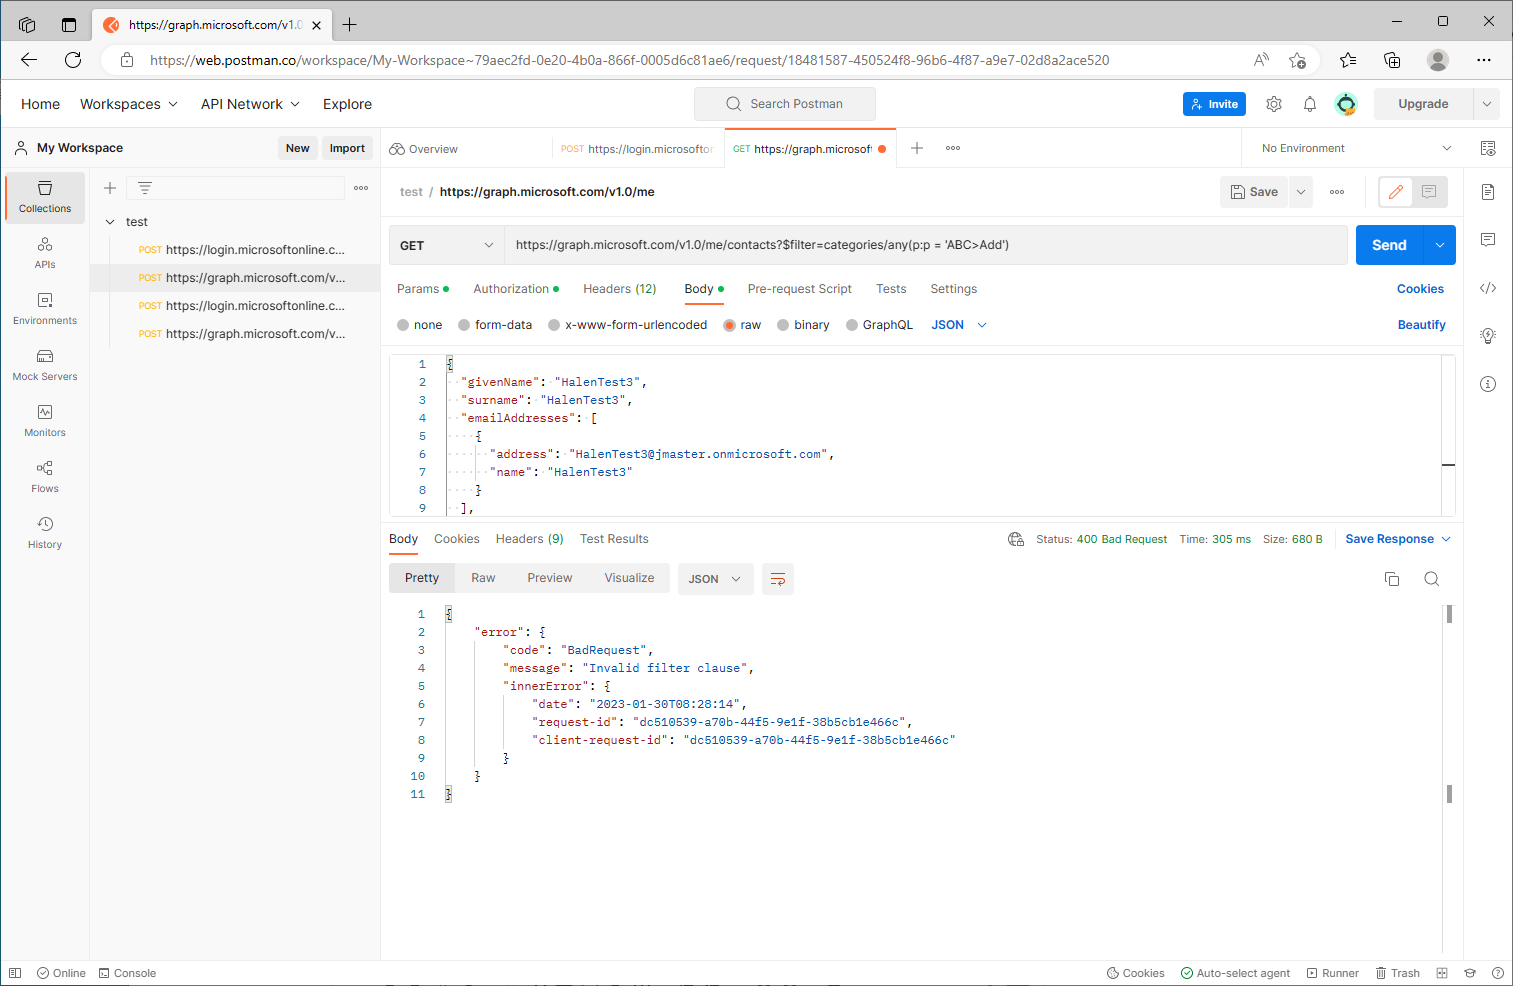Open the Monitors panel
Image resolution: width=1513 pixels, height=986 pixels.
(44, 421)
